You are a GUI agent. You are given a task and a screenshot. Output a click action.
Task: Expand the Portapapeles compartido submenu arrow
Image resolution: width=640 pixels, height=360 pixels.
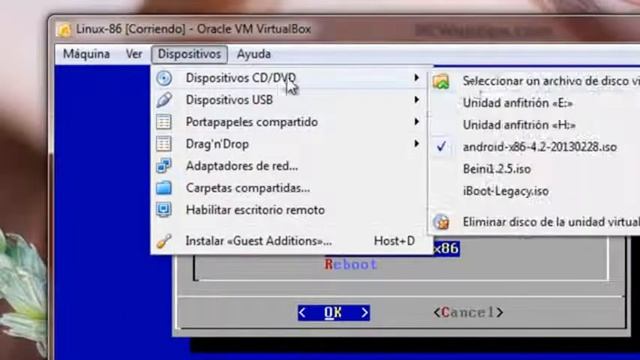416,122
